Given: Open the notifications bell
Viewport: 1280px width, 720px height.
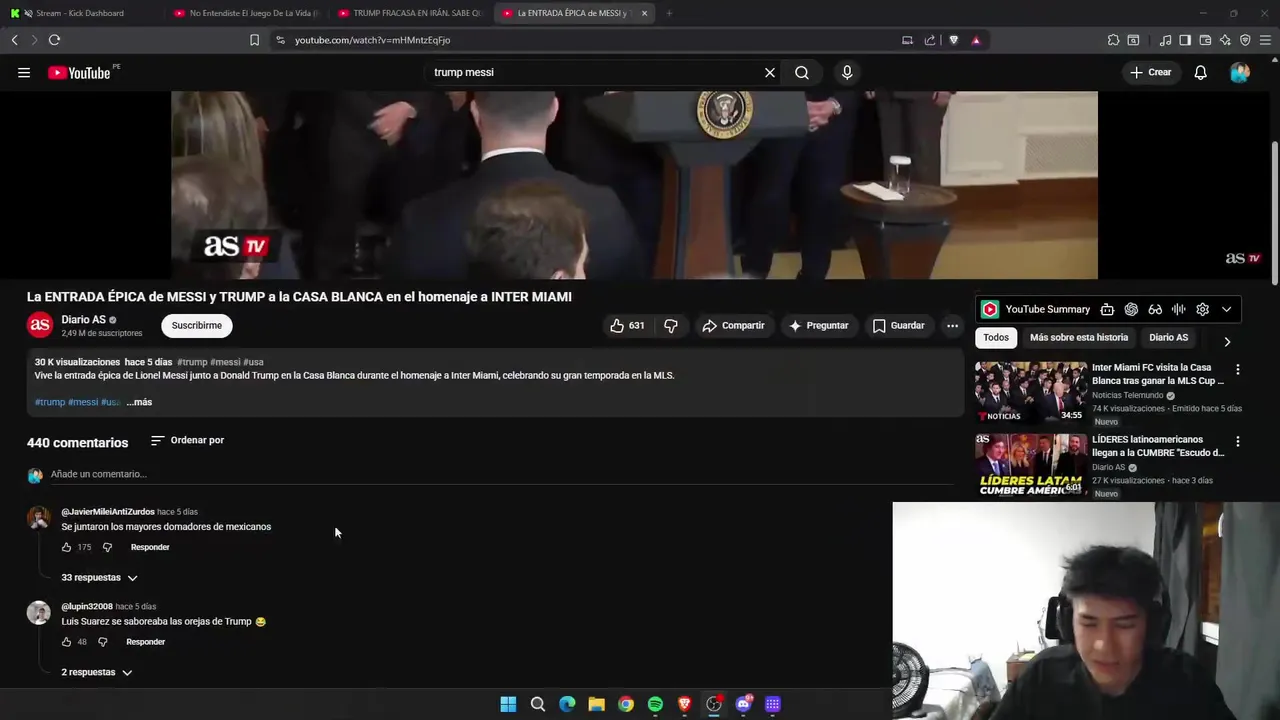Looking at the screenshot, I should tap(1201, 72).
